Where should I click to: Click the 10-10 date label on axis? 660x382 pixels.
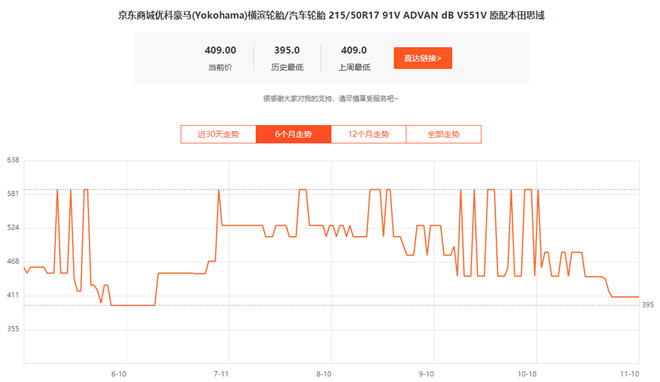[527, 374]
